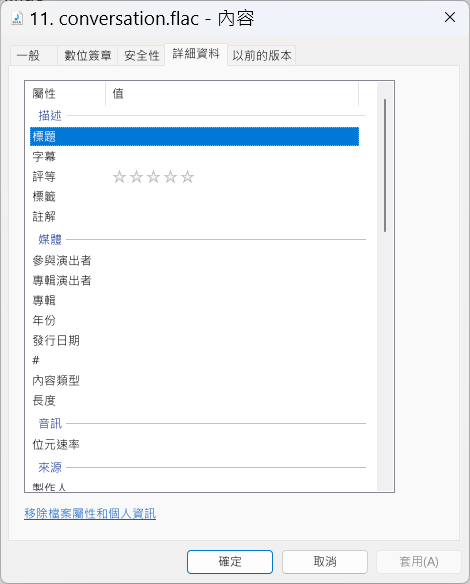This screenshot has height=584, width=470.
Task: Open the 安全性 tab
Action: pyautogui.click(x=142, y=56)
